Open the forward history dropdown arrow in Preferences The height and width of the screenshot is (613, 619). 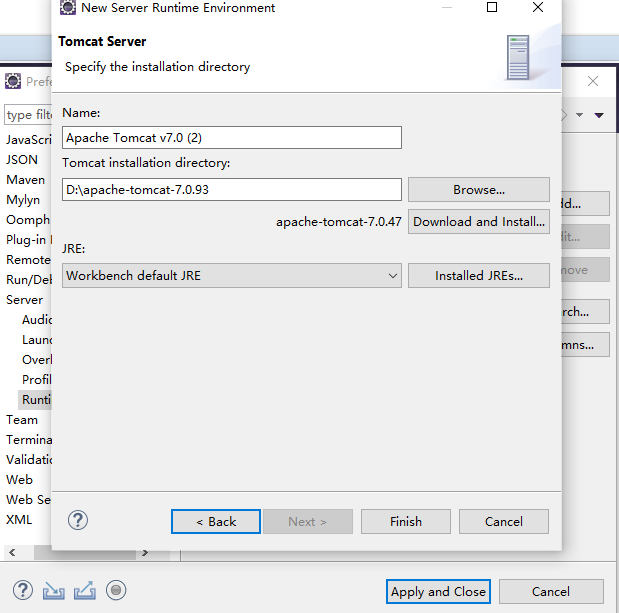coord(580,115)
